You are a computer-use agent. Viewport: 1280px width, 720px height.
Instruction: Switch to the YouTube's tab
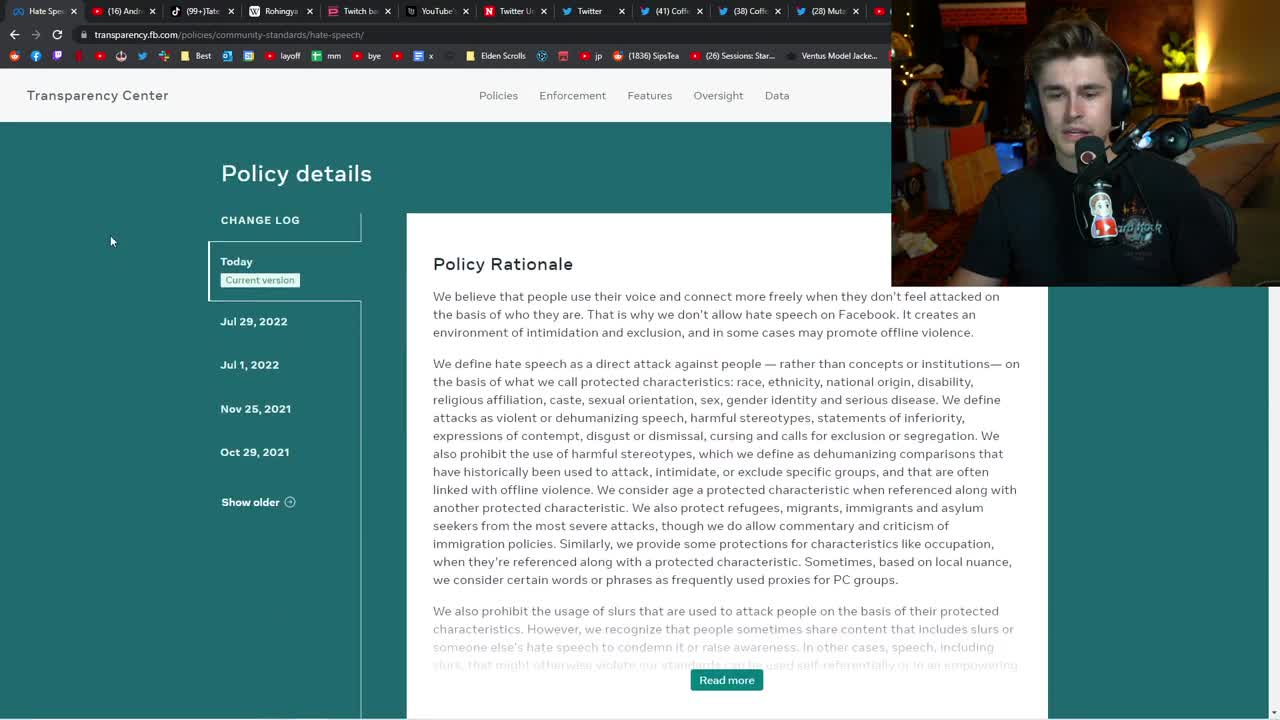point(436,11)
